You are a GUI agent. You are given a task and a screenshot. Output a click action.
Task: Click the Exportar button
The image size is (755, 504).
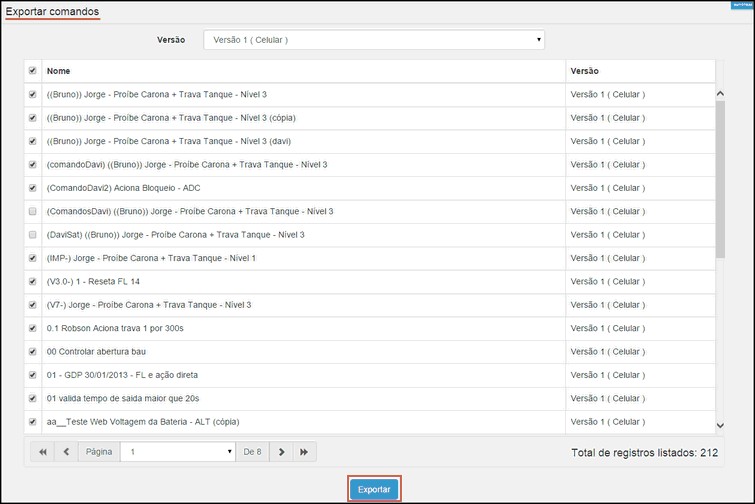click(374, 489)
